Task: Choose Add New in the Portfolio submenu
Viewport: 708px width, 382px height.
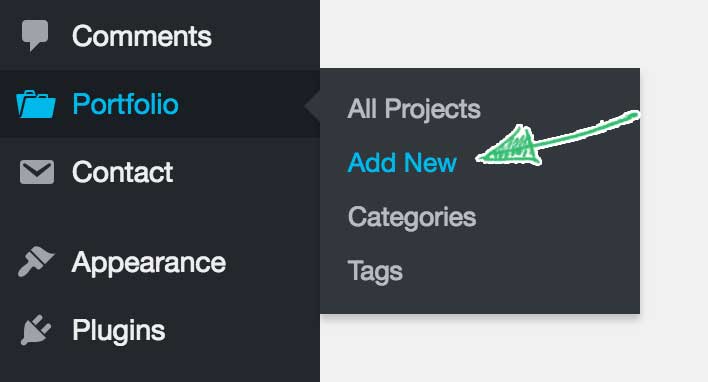Action: [x=402, y=163]
